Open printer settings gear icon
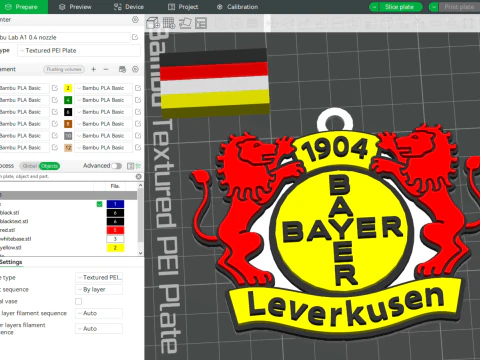 [x=135, y=20]
